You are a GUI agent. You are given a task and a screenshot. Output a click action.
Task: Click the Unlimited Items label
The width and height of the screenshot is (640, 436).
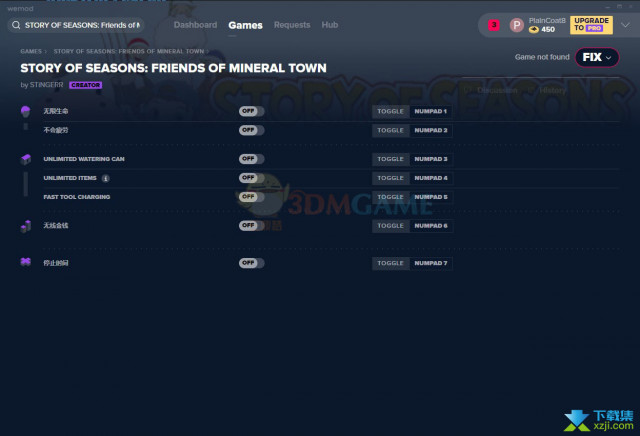(x=70, y=178)
